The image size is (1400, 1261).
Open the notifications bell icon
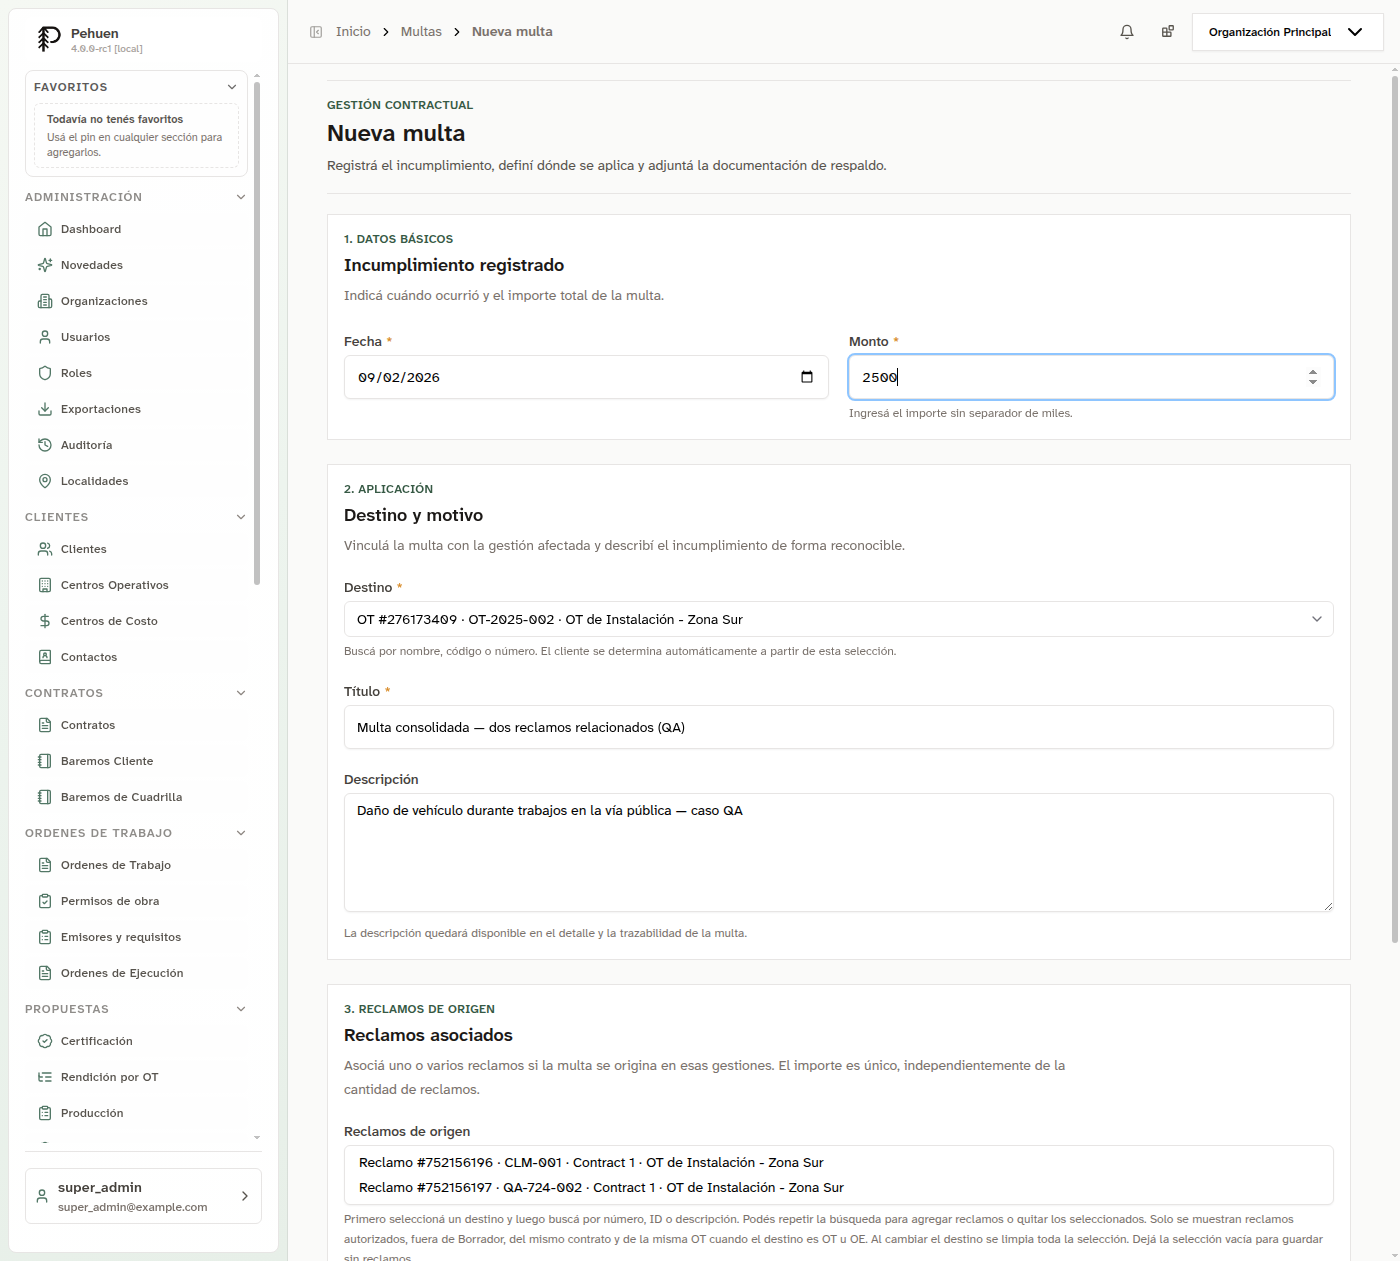[1127, 32]
